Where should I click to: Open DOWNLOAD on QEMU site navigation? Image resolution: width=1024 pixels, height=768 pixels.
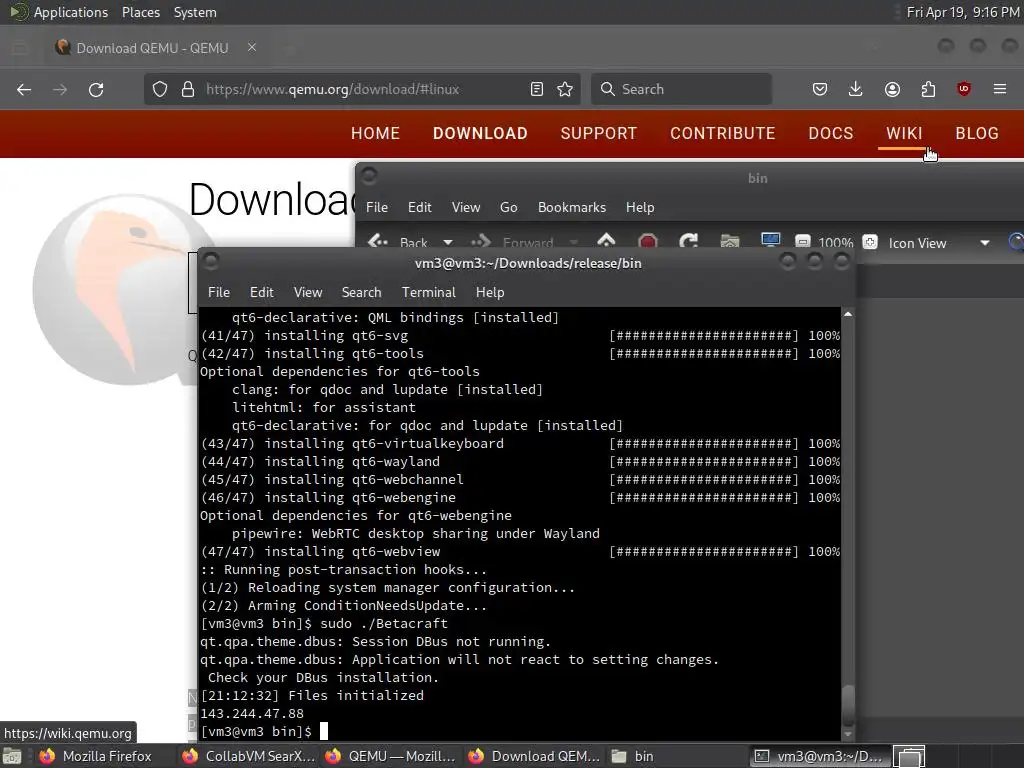[480, 133]
